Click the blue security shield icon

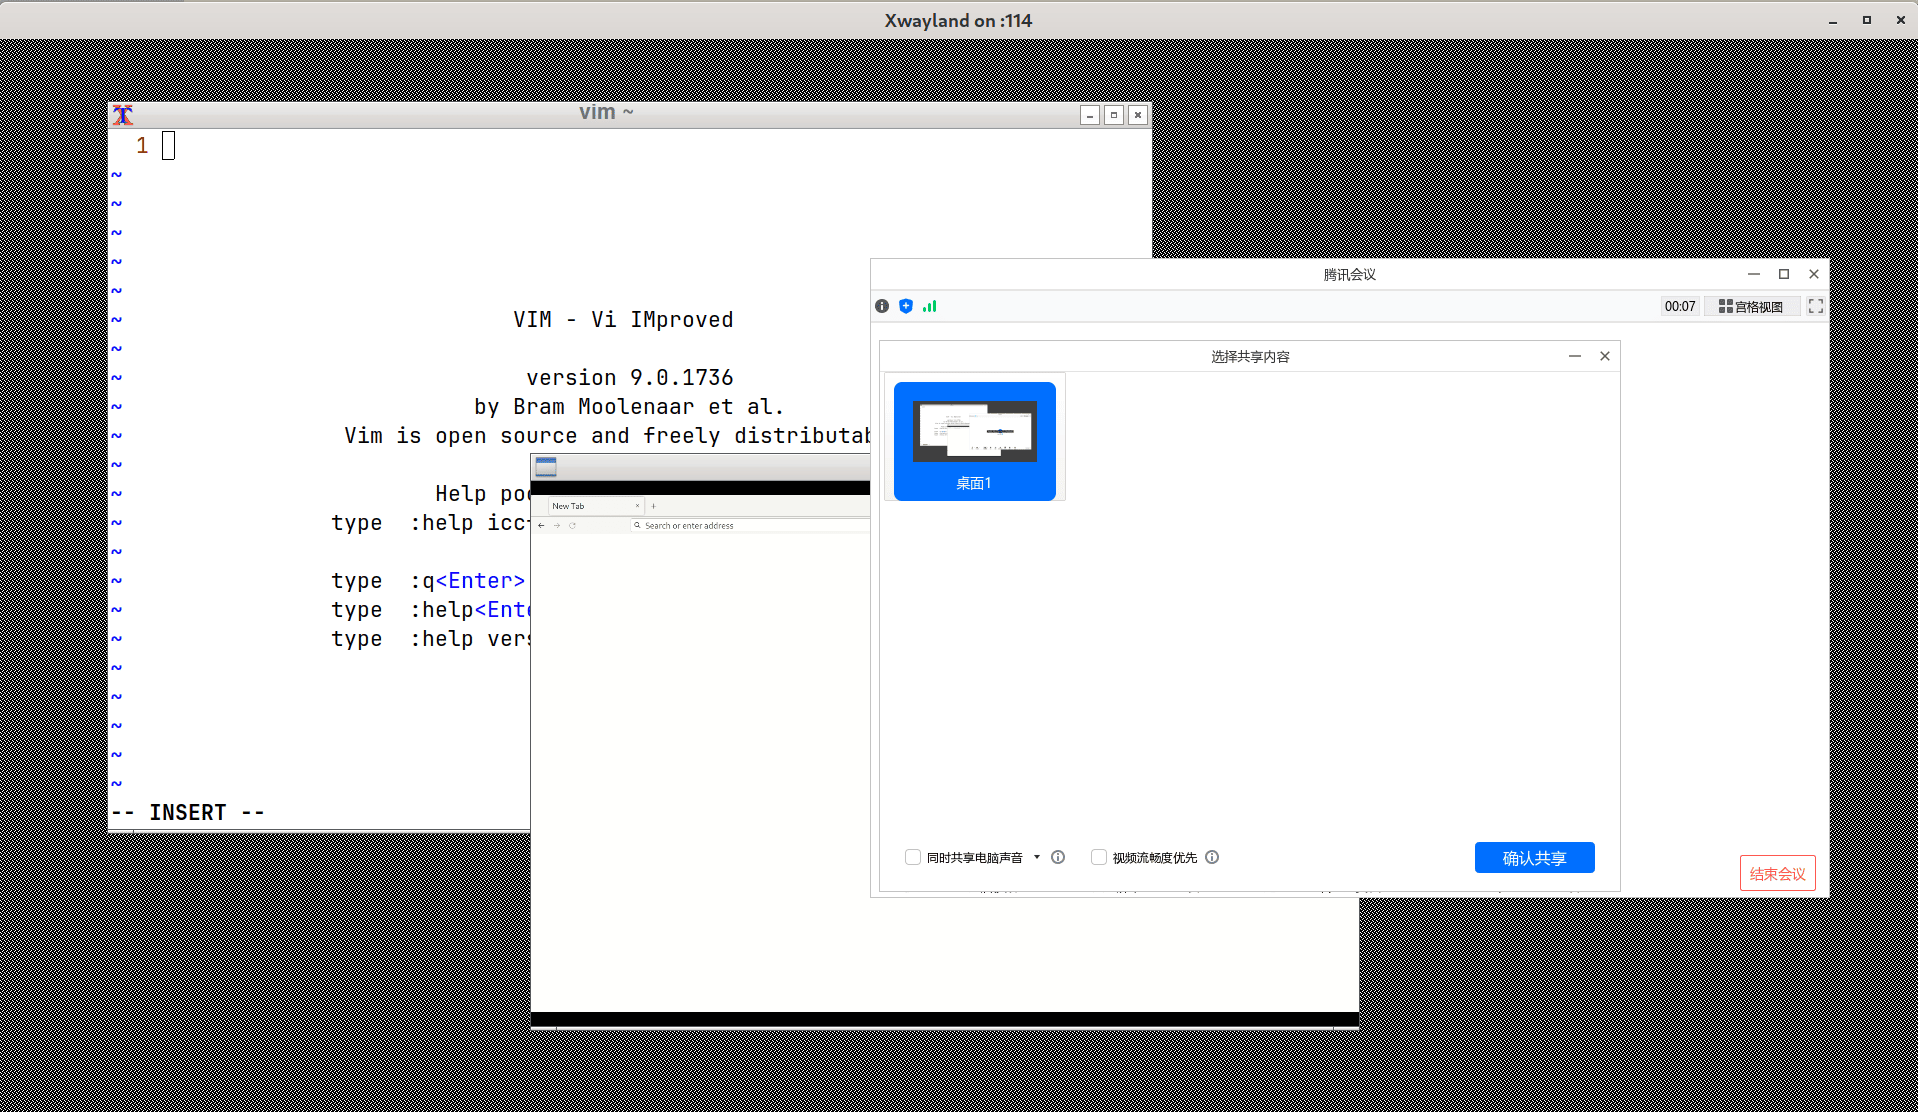(x=906, y=306)
